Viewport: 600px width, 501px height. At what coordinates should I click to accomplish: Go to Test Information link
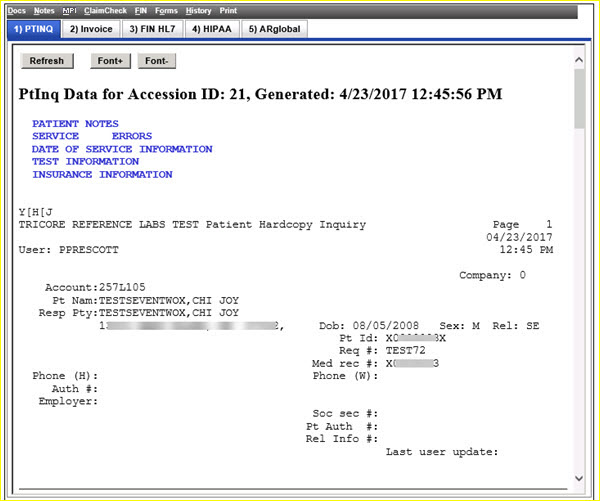(x=85, y=161)
